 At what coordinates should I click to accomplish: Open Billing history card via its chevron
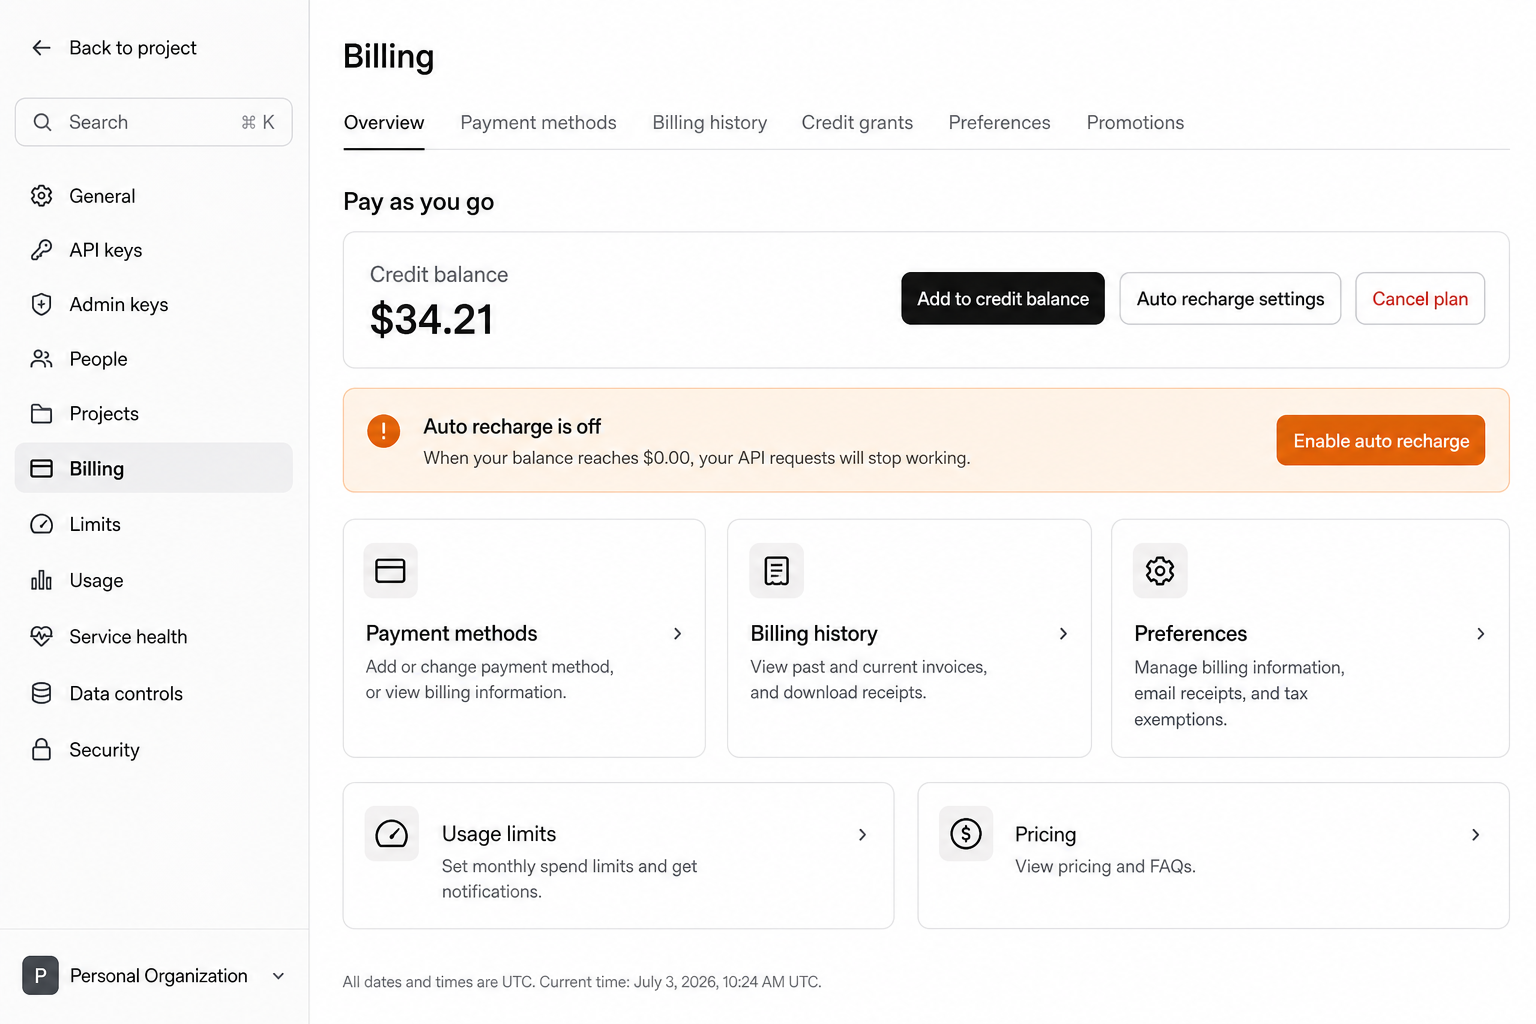[1063, 634]
